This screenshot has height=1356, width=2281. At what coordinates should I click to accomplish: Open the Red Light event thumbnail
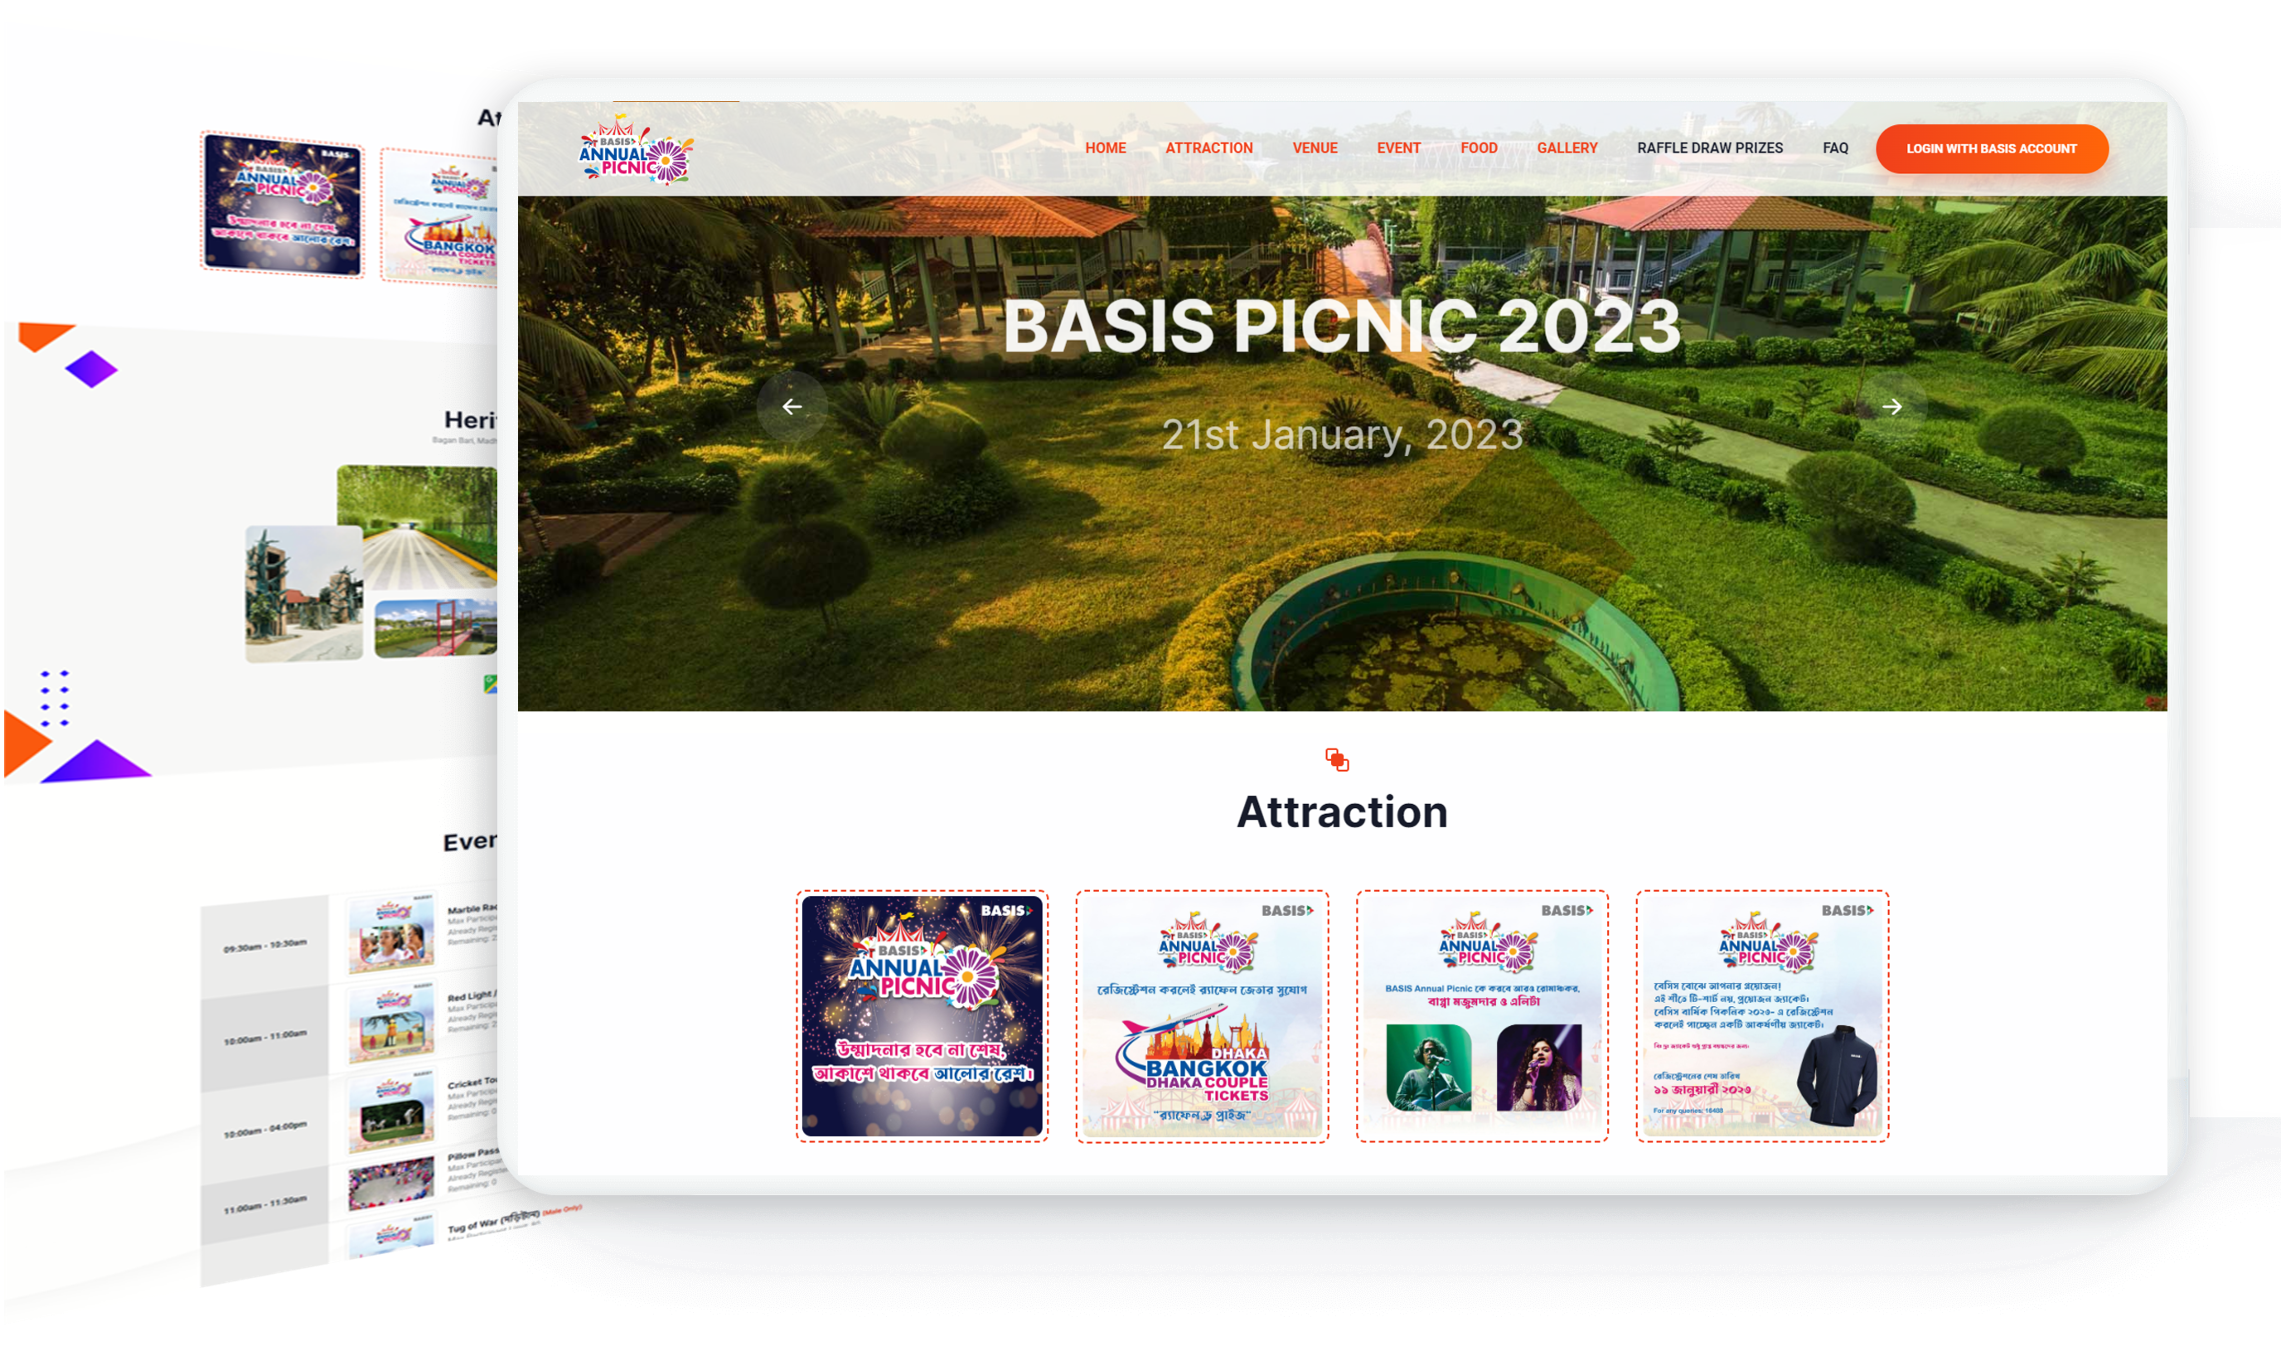391,1024
